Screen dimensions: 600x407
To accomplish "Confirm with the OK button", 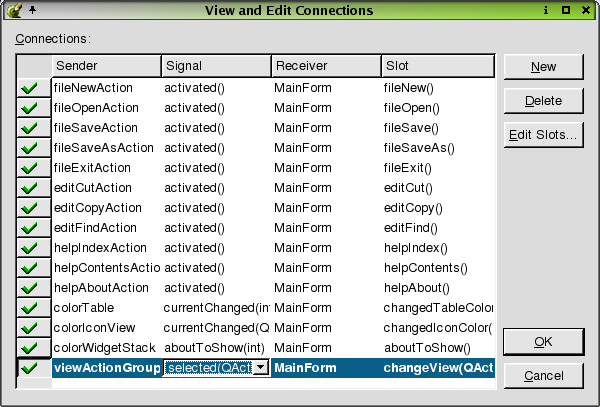I will [543, 342].
